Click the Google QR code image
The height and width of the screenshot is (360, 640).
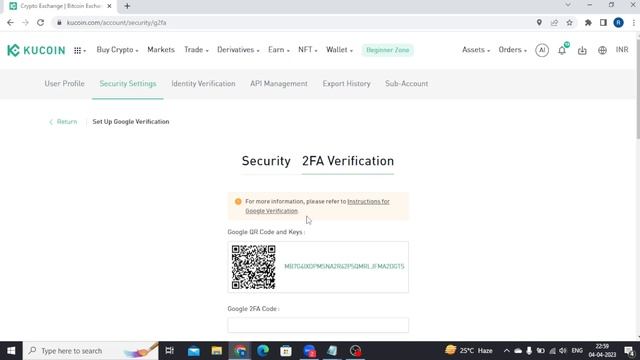tap(253, 267)
